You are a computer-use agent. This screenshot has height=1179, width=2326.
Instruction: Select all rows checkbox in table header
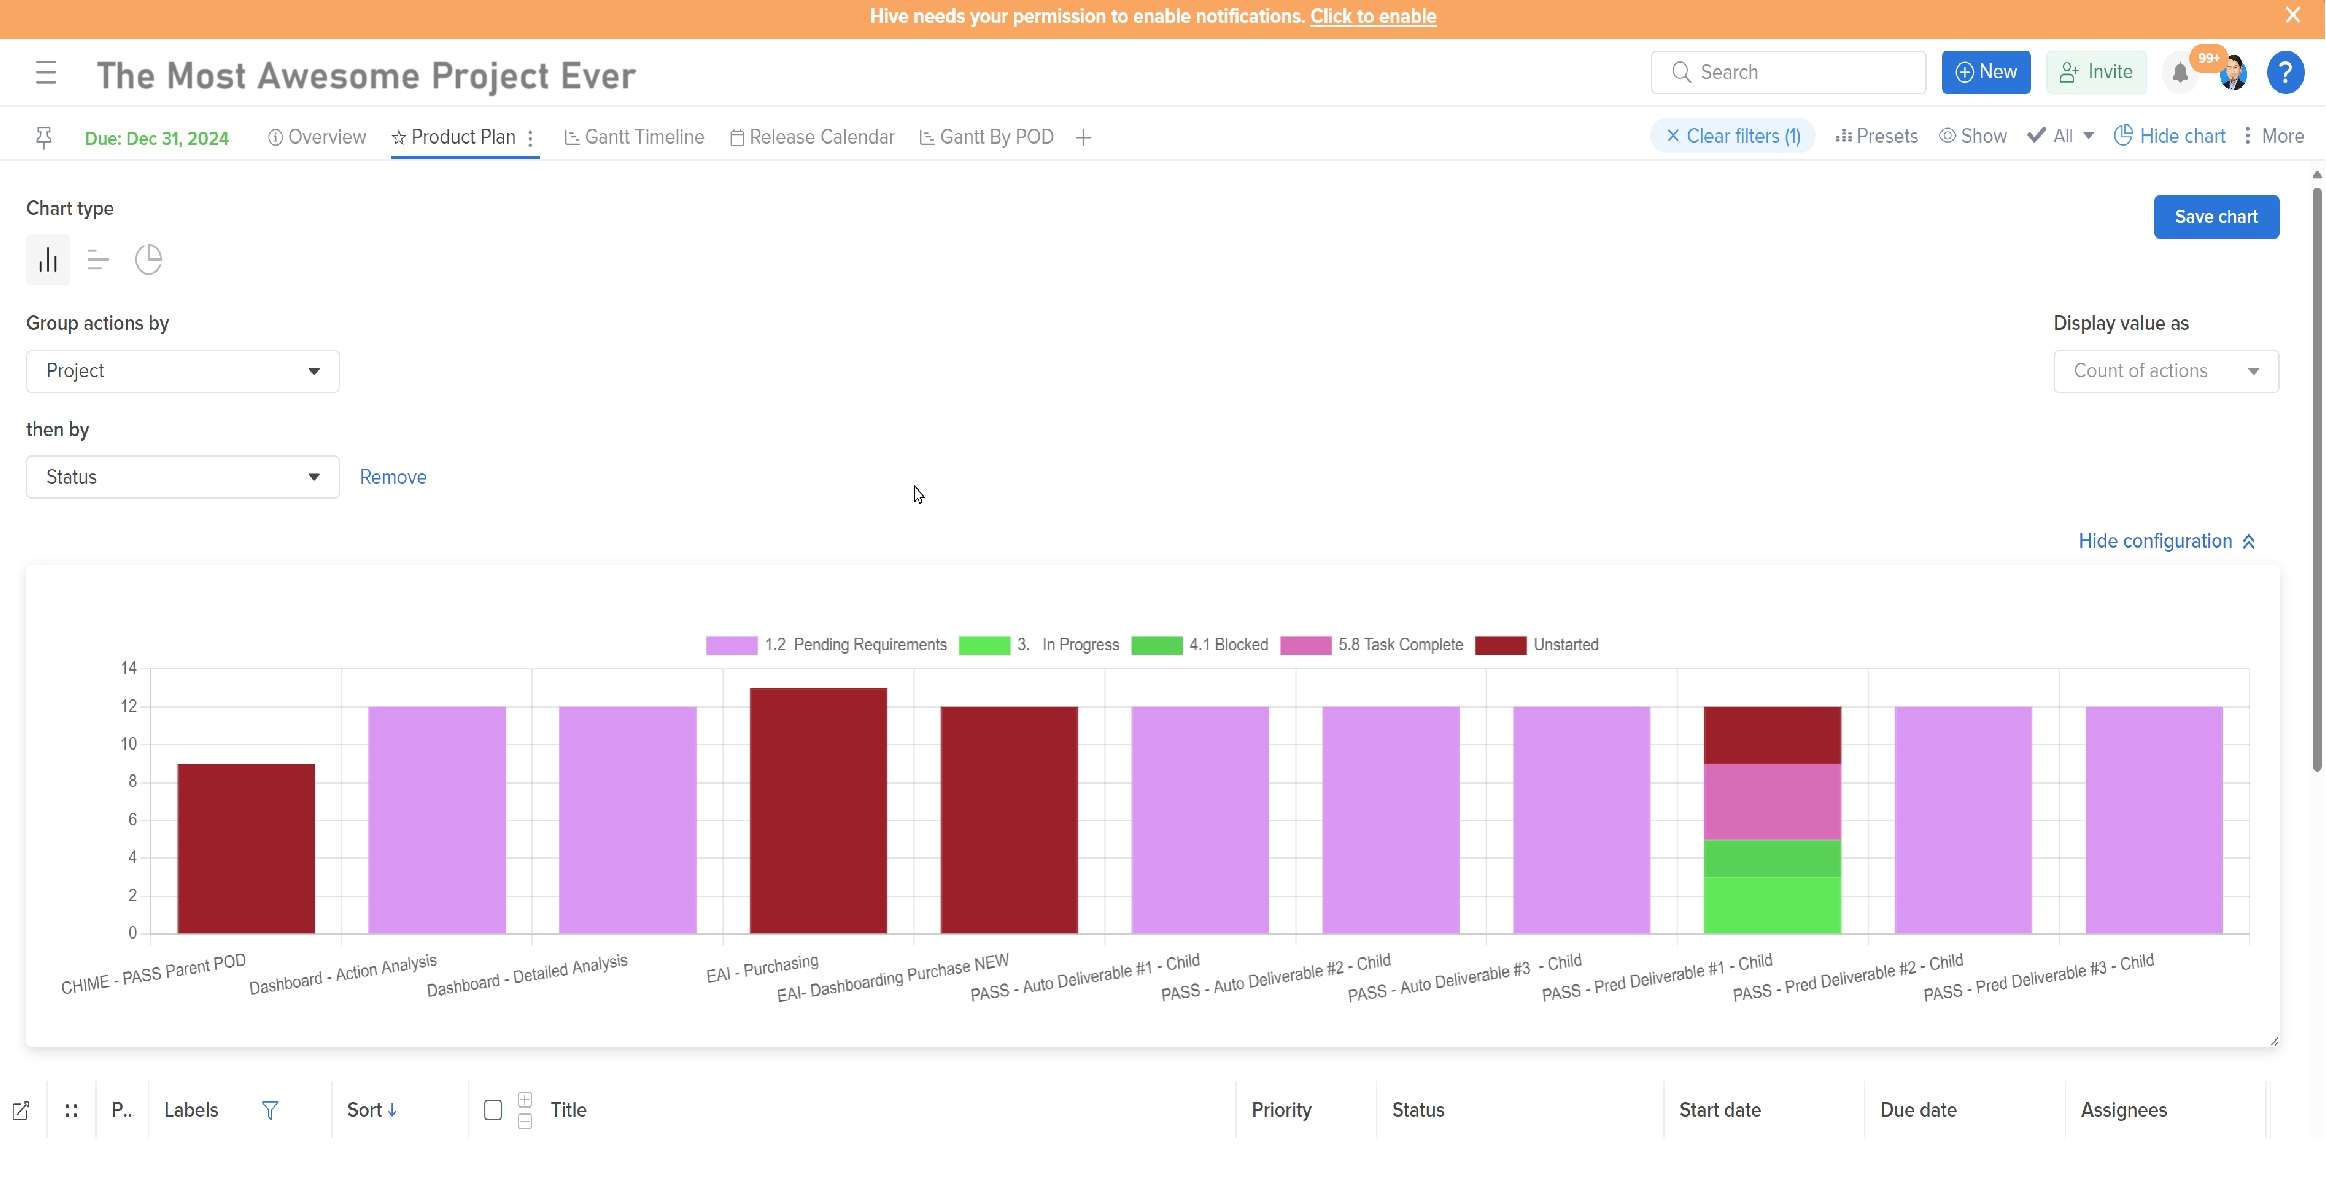coord(493,1110)
